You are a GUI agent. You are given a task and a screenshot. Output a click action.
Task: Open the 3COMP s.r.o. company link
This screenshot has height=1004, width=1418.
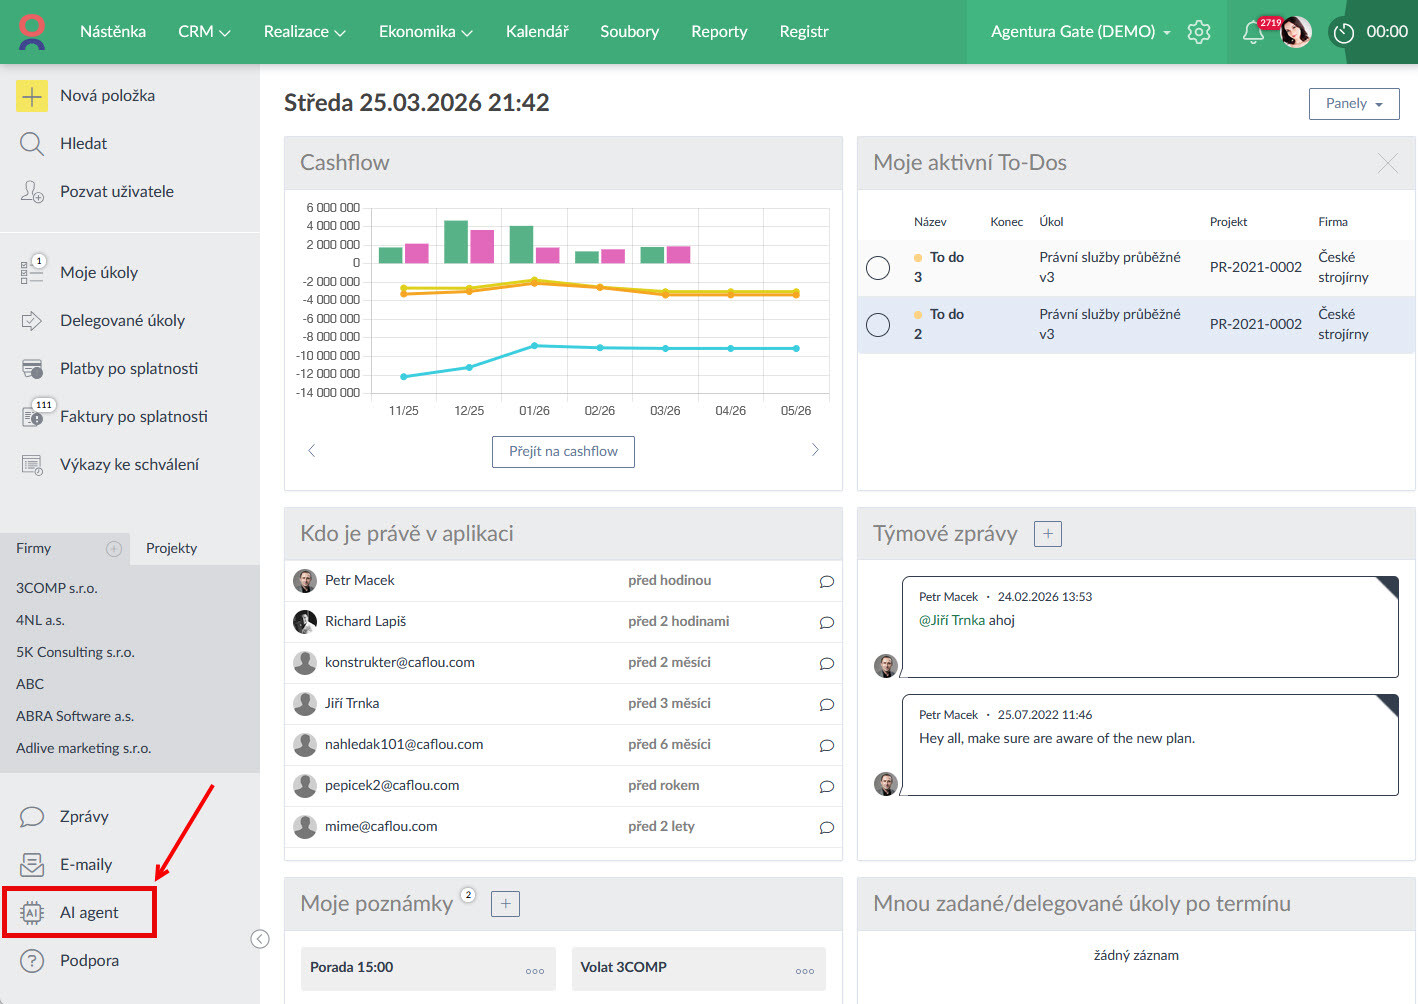tap(57, 588)
